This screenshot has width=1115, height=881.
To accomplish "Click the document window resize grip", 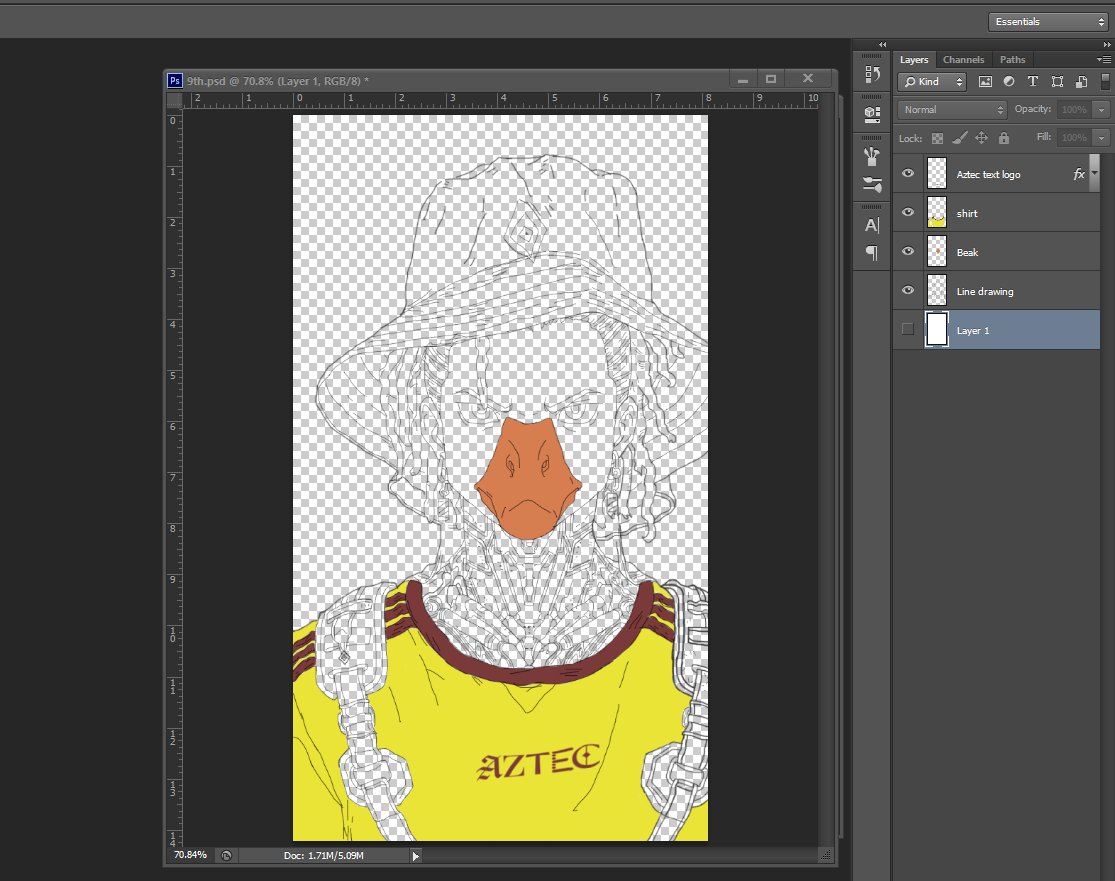I will pos(826,855).
